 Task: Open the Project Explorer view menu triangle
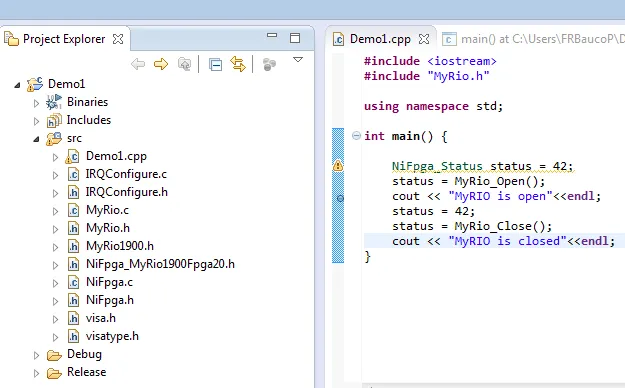click(x=298, y=60)
